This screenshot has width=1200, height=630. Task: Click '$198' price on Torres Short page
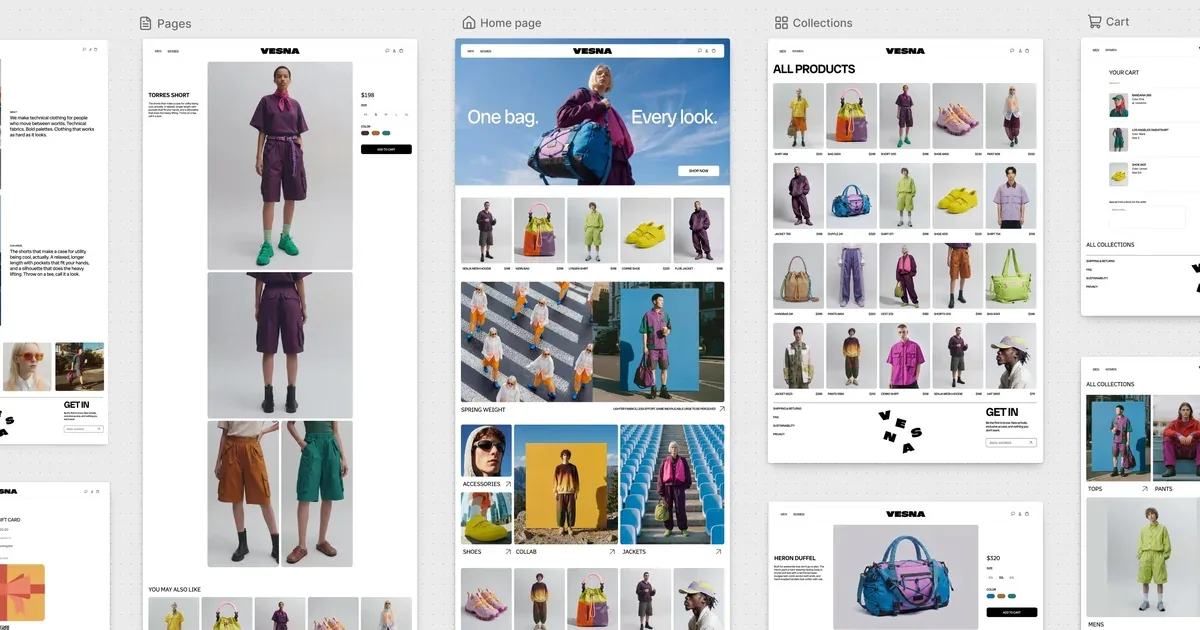point(367,96)
